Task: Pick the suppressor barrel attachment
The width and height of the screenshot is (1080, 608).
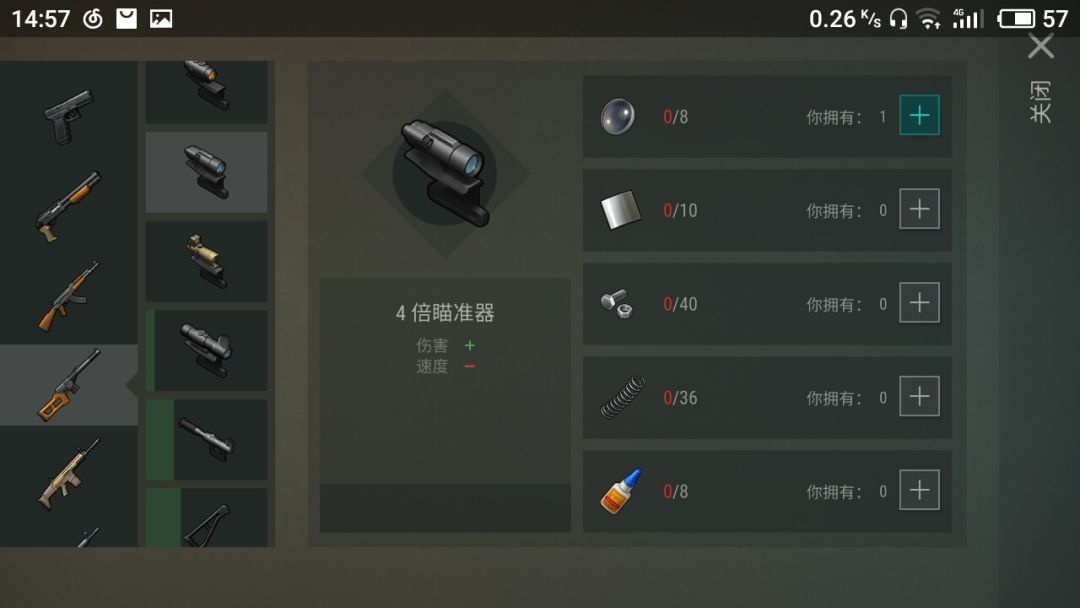Action: (207, 439)
